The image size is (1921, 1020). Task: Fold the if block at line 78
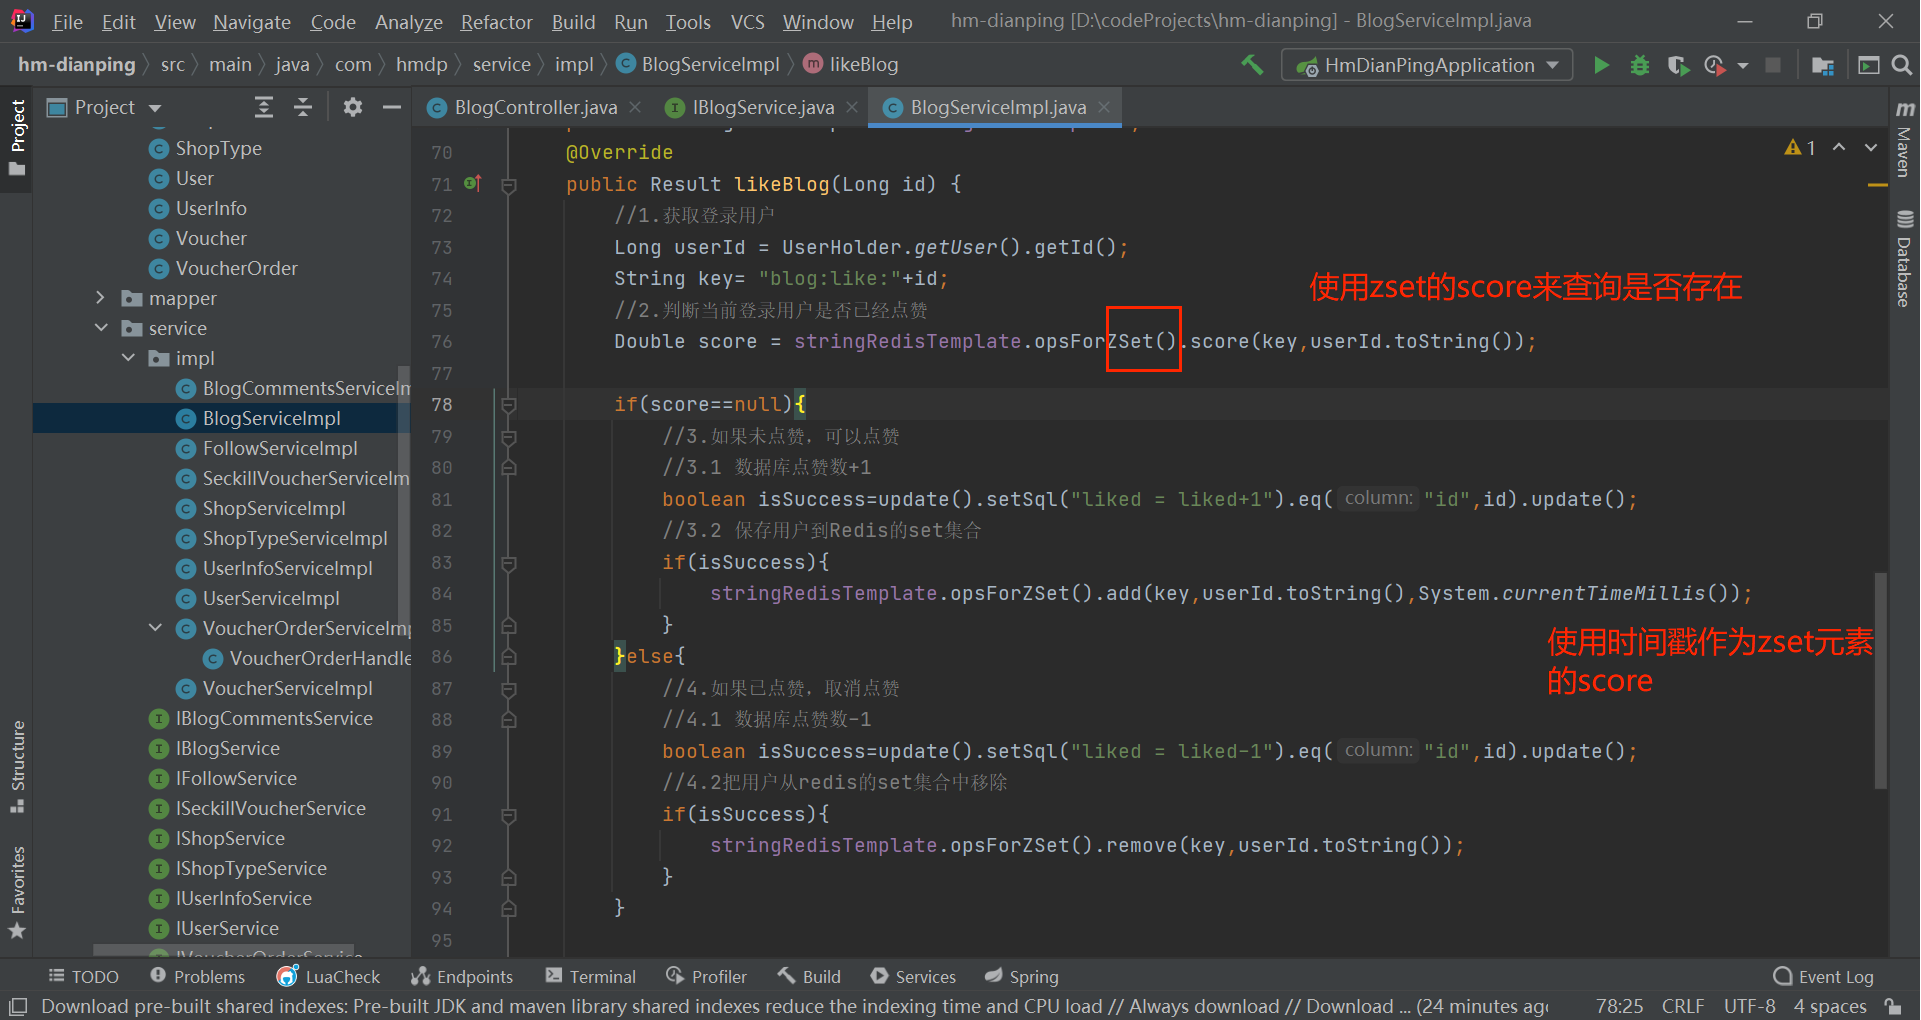[x=508, y=405]
